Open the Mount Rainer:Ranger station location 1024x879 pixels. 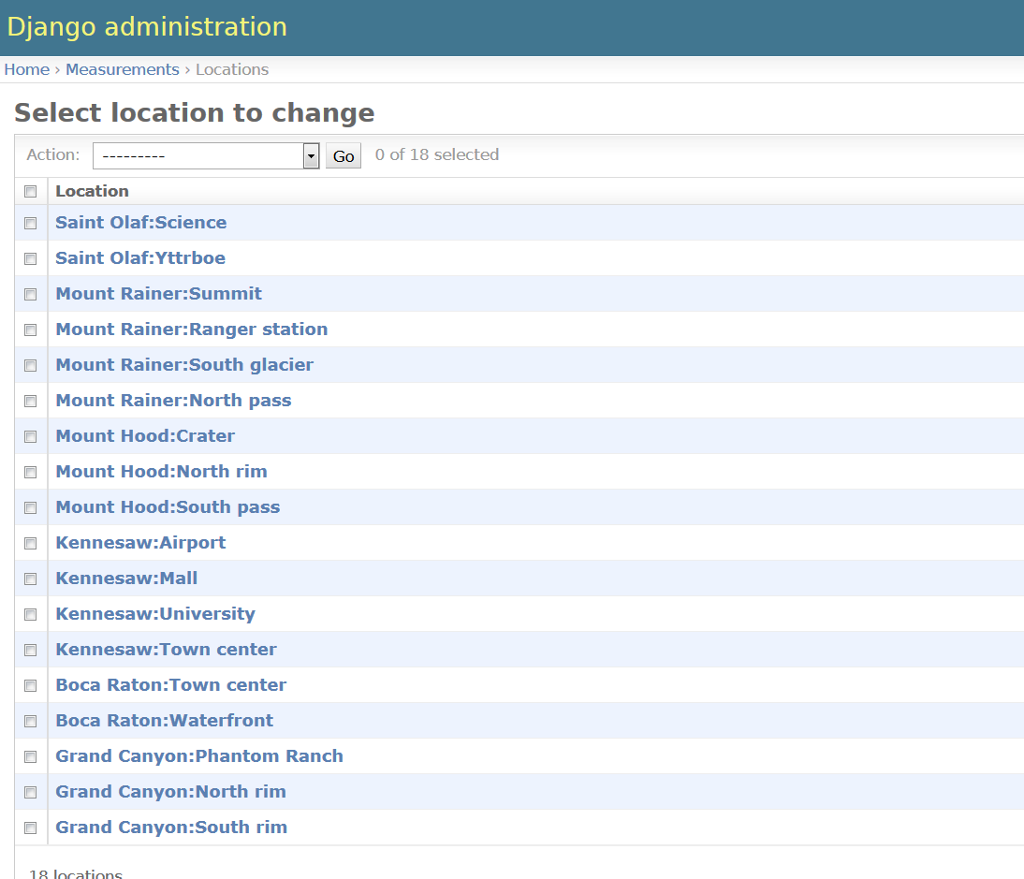191,329
